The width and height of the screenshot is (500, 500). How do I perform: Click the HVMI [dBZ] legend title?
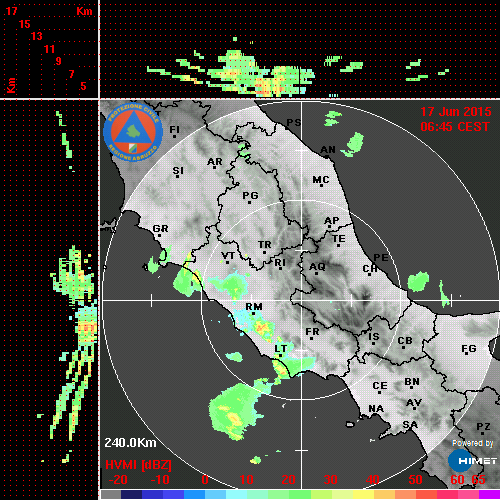(138, 465)
